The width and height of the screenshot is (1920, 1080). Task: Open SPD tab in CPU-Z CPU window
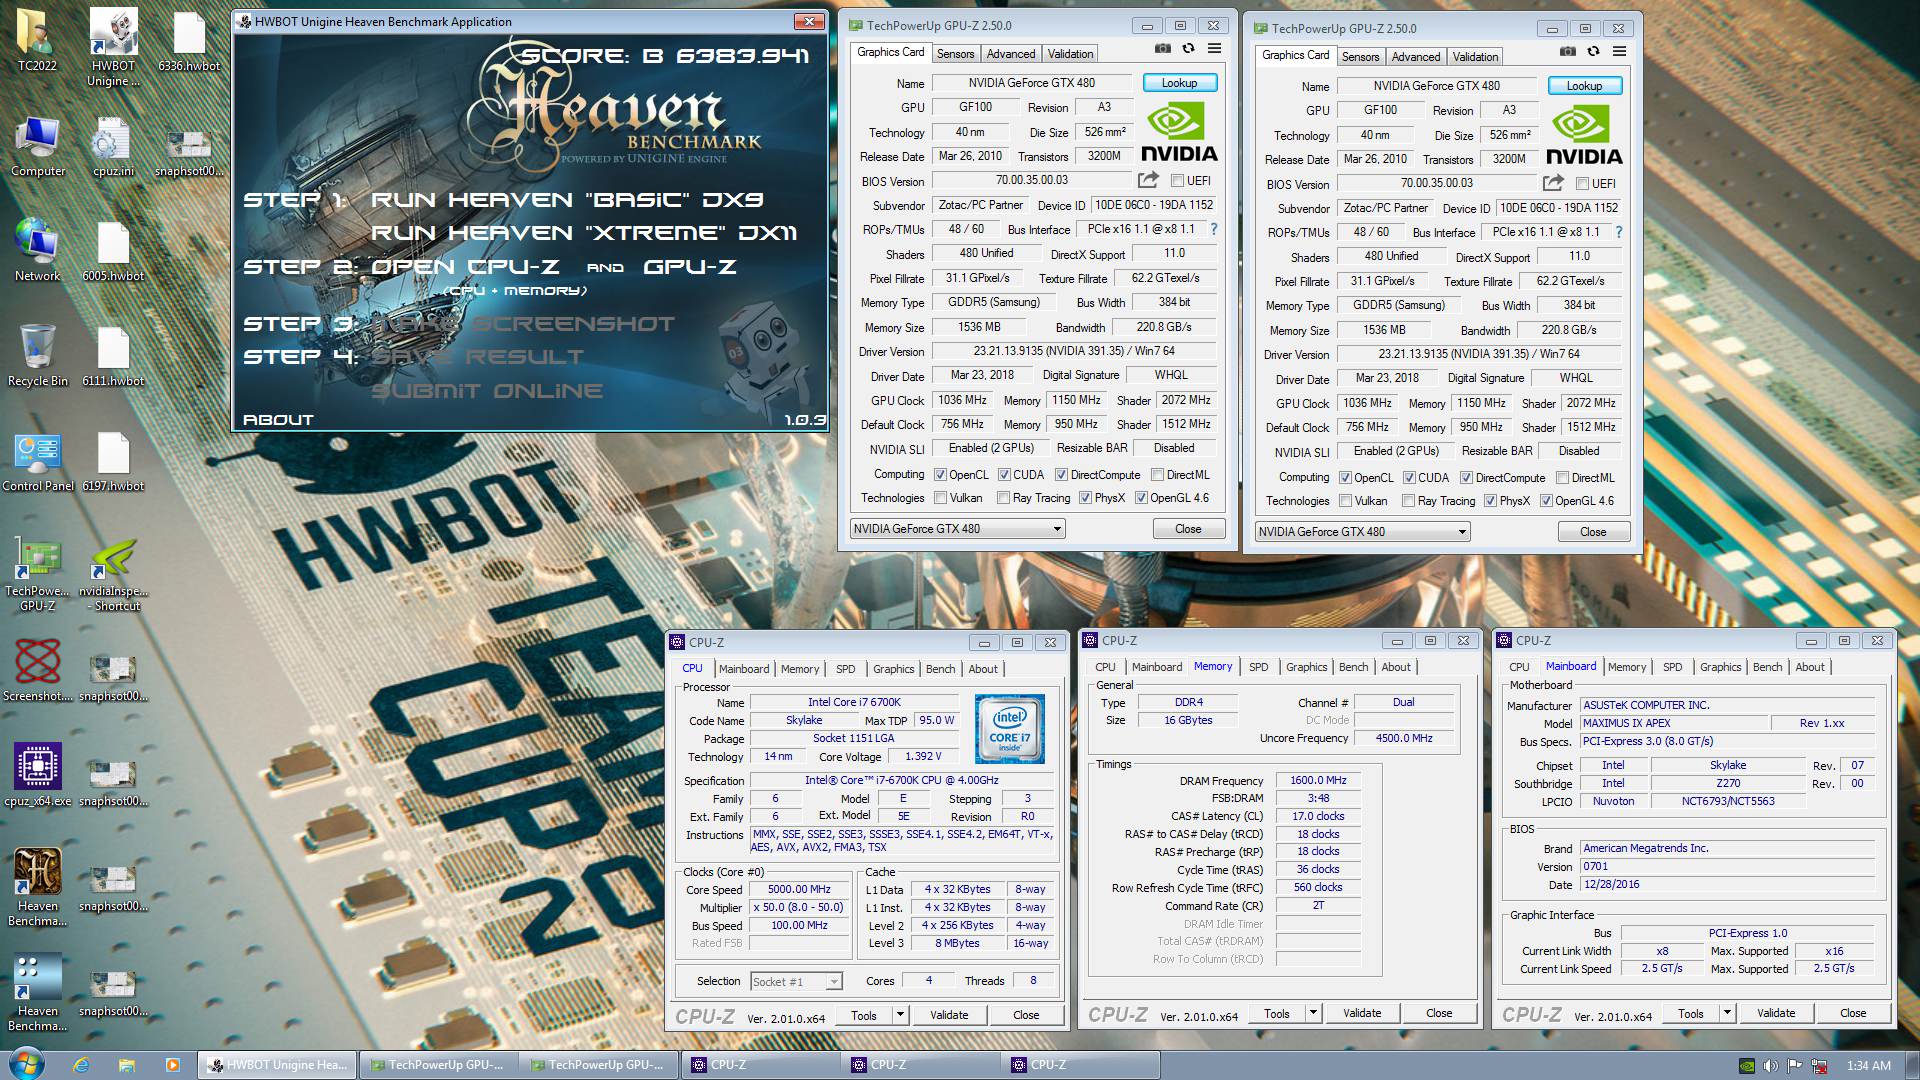(x=846, y=669)
